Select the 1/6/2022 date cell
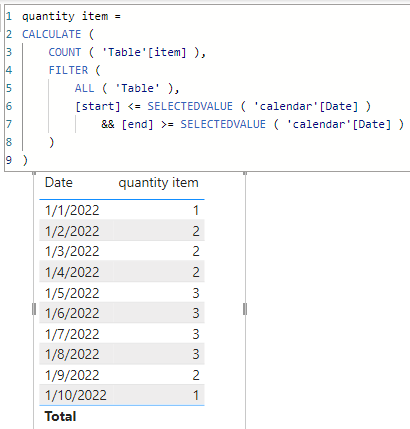This screenshot has width=410, height=429. point(72,313)
